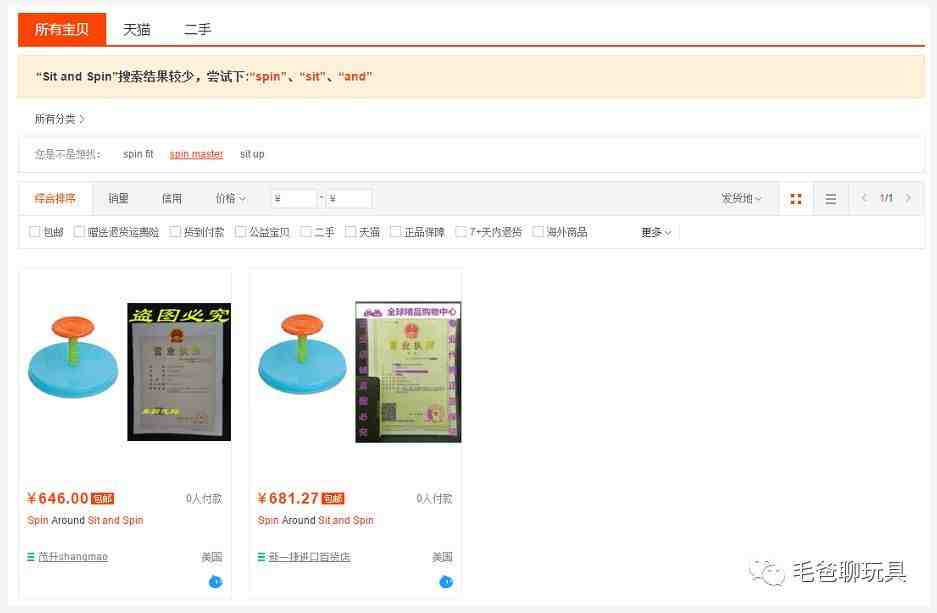
Task: Focus the maximum price field
Action: [x=350, y=198]
